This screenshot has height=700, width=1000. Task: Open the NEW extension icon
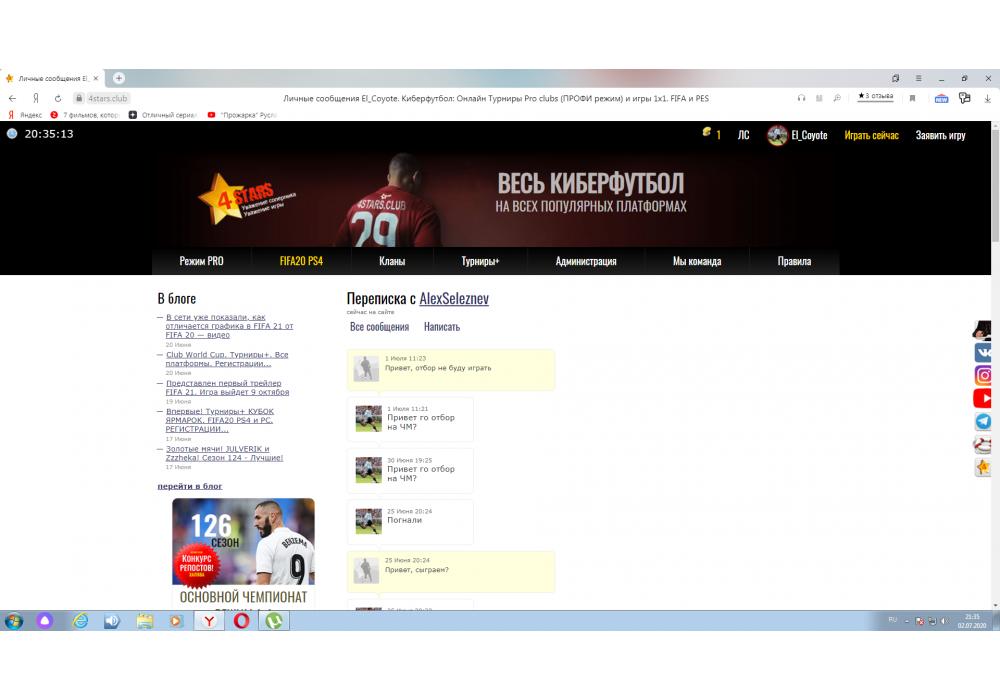point(941,98)
